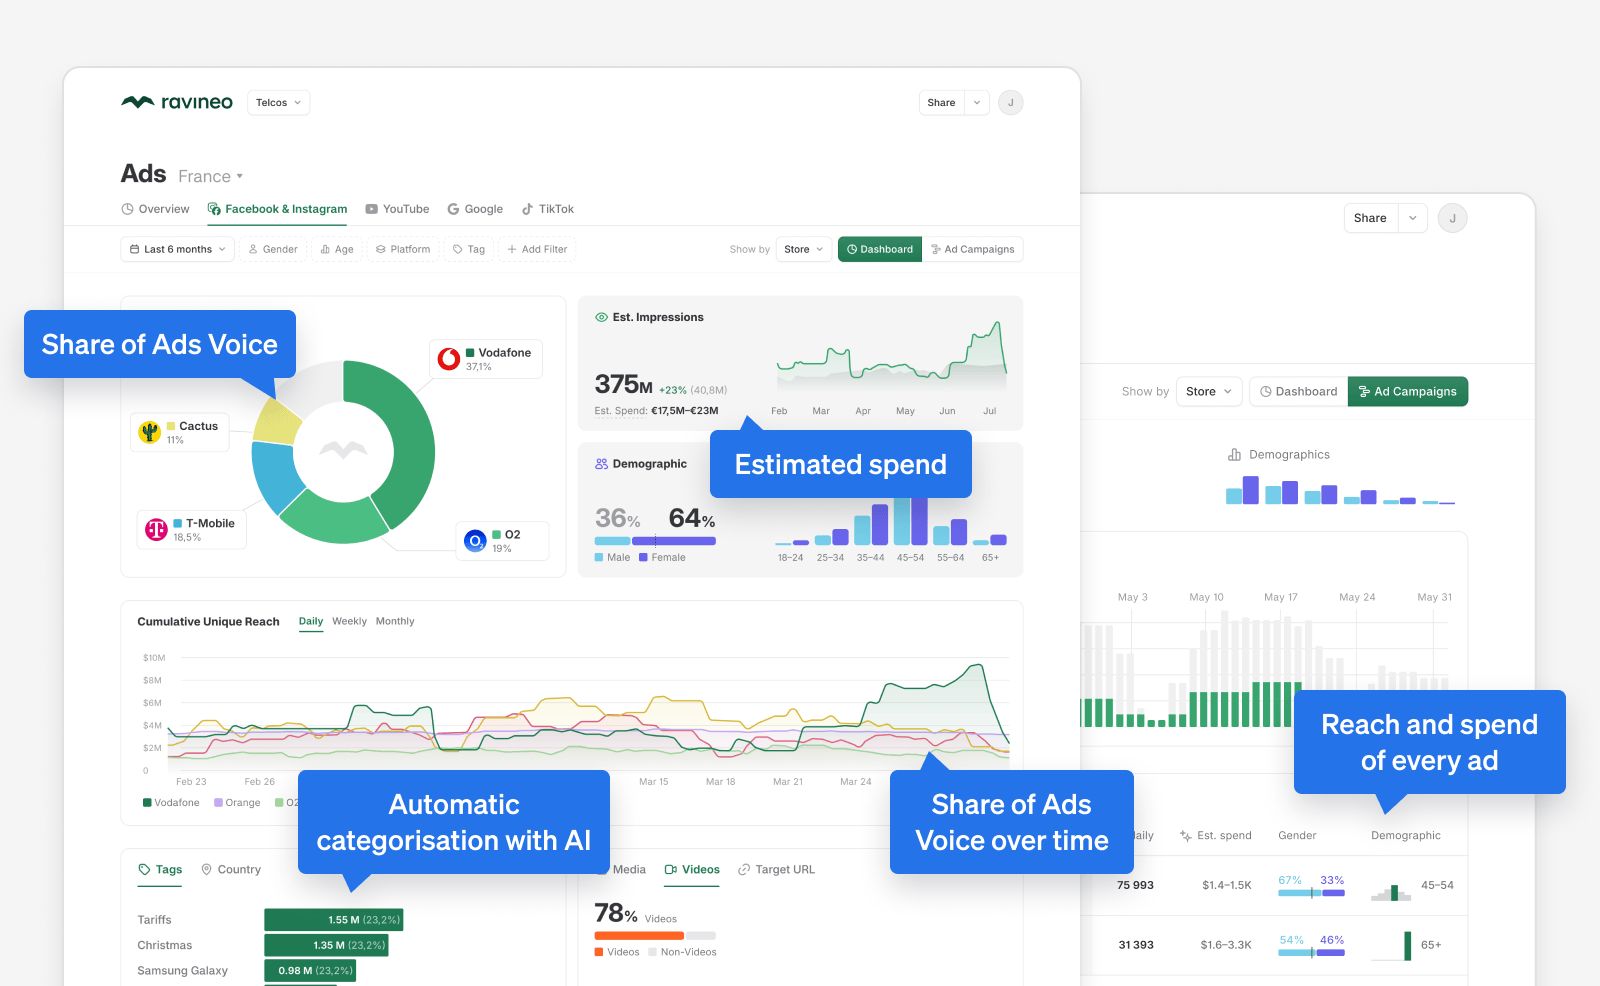This screenshot has width=1600, height=986.
Task: Click the Vodafone logo in the donut legend
Action: pyautogui.click(x=449, y=358)
